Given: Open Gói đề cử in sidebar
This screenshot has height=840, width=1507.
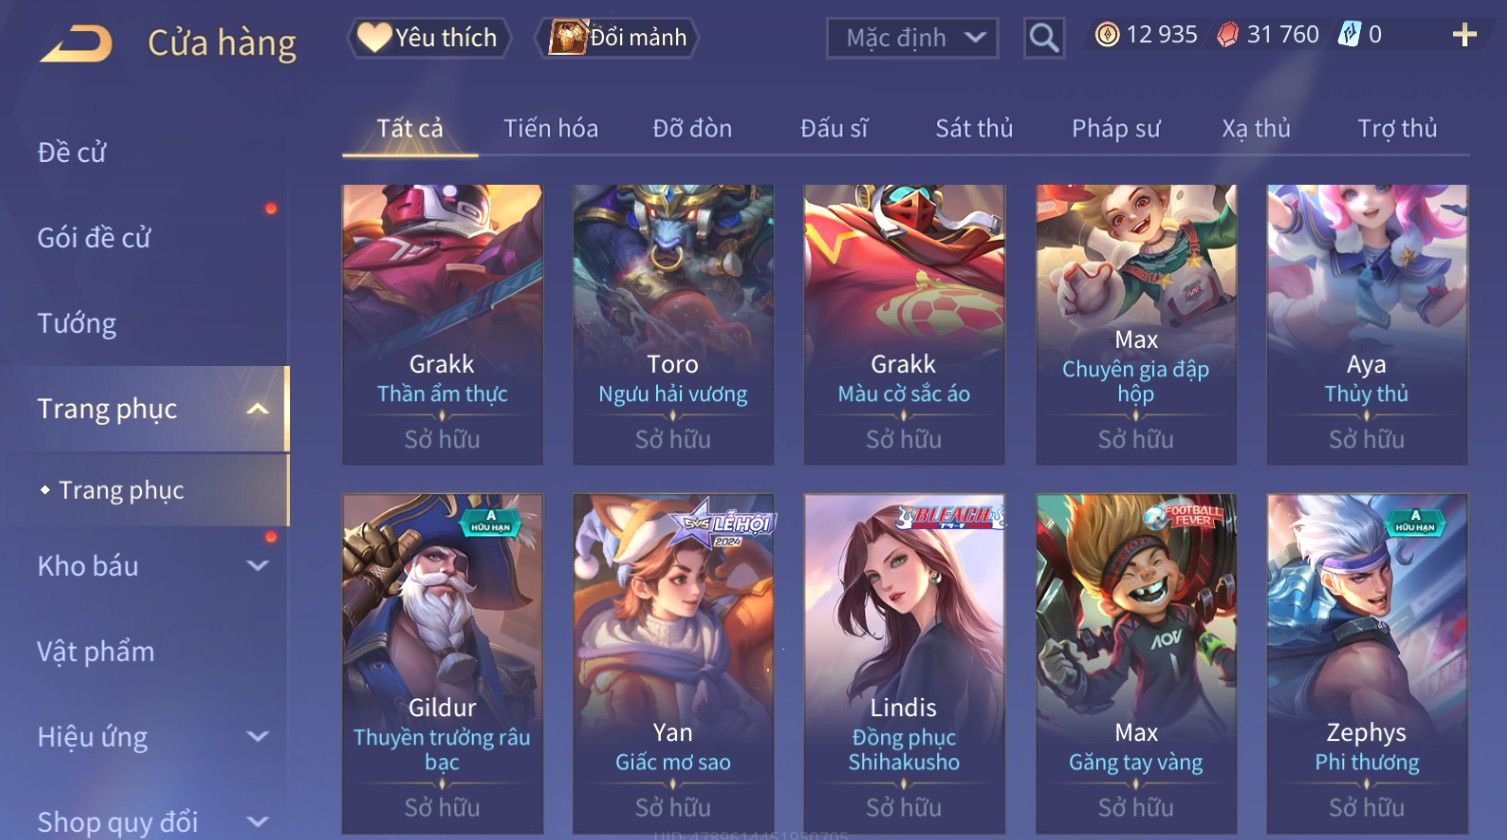Looking at the screenshot, I should pyautogui.click(x=94, y=238).
